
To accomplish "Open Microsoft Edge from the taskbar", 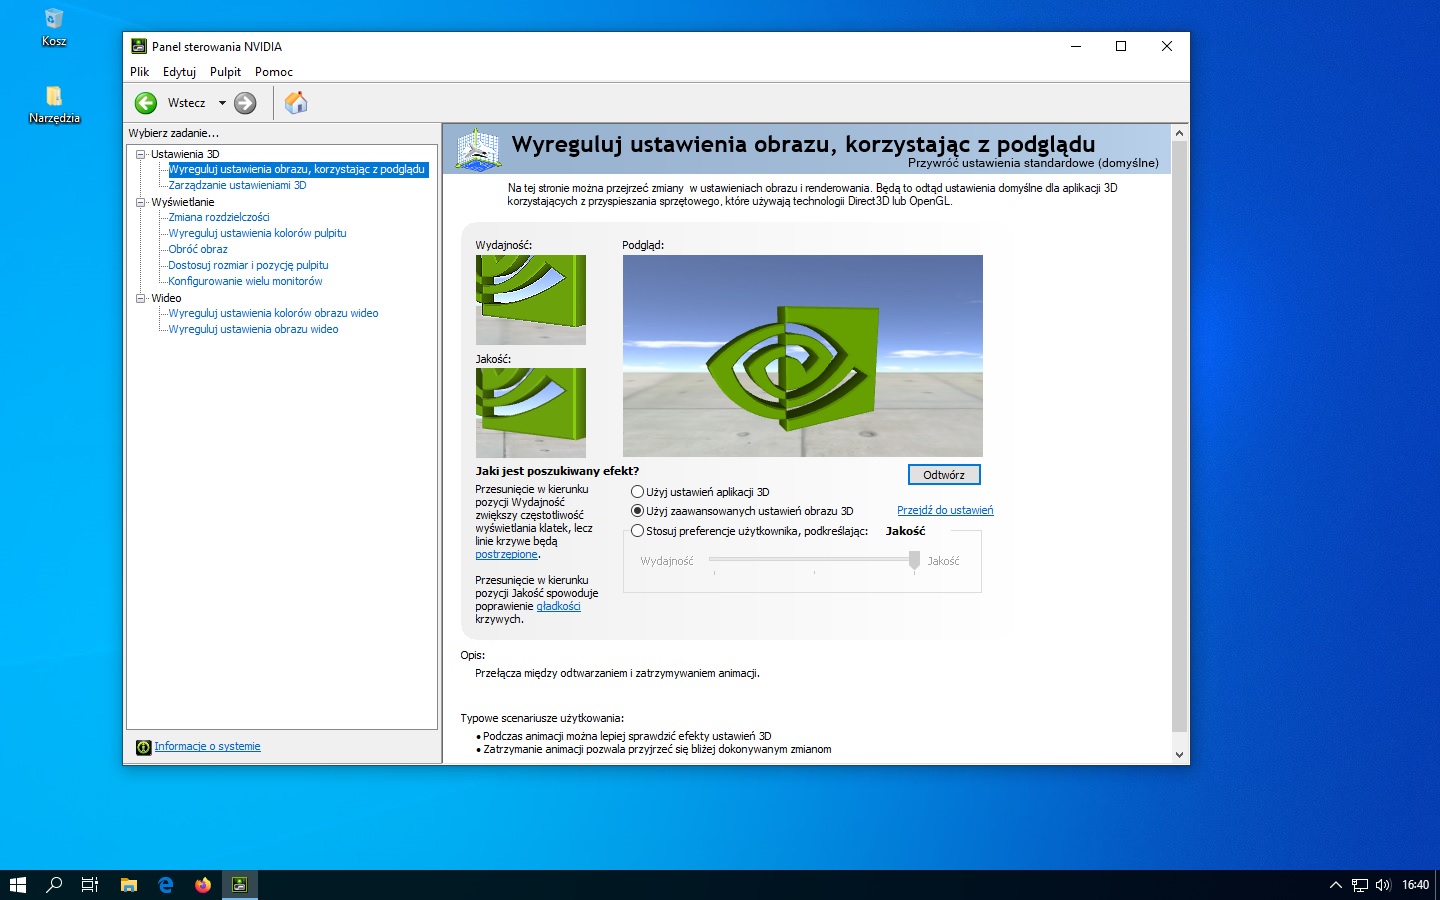I will 166,885.
